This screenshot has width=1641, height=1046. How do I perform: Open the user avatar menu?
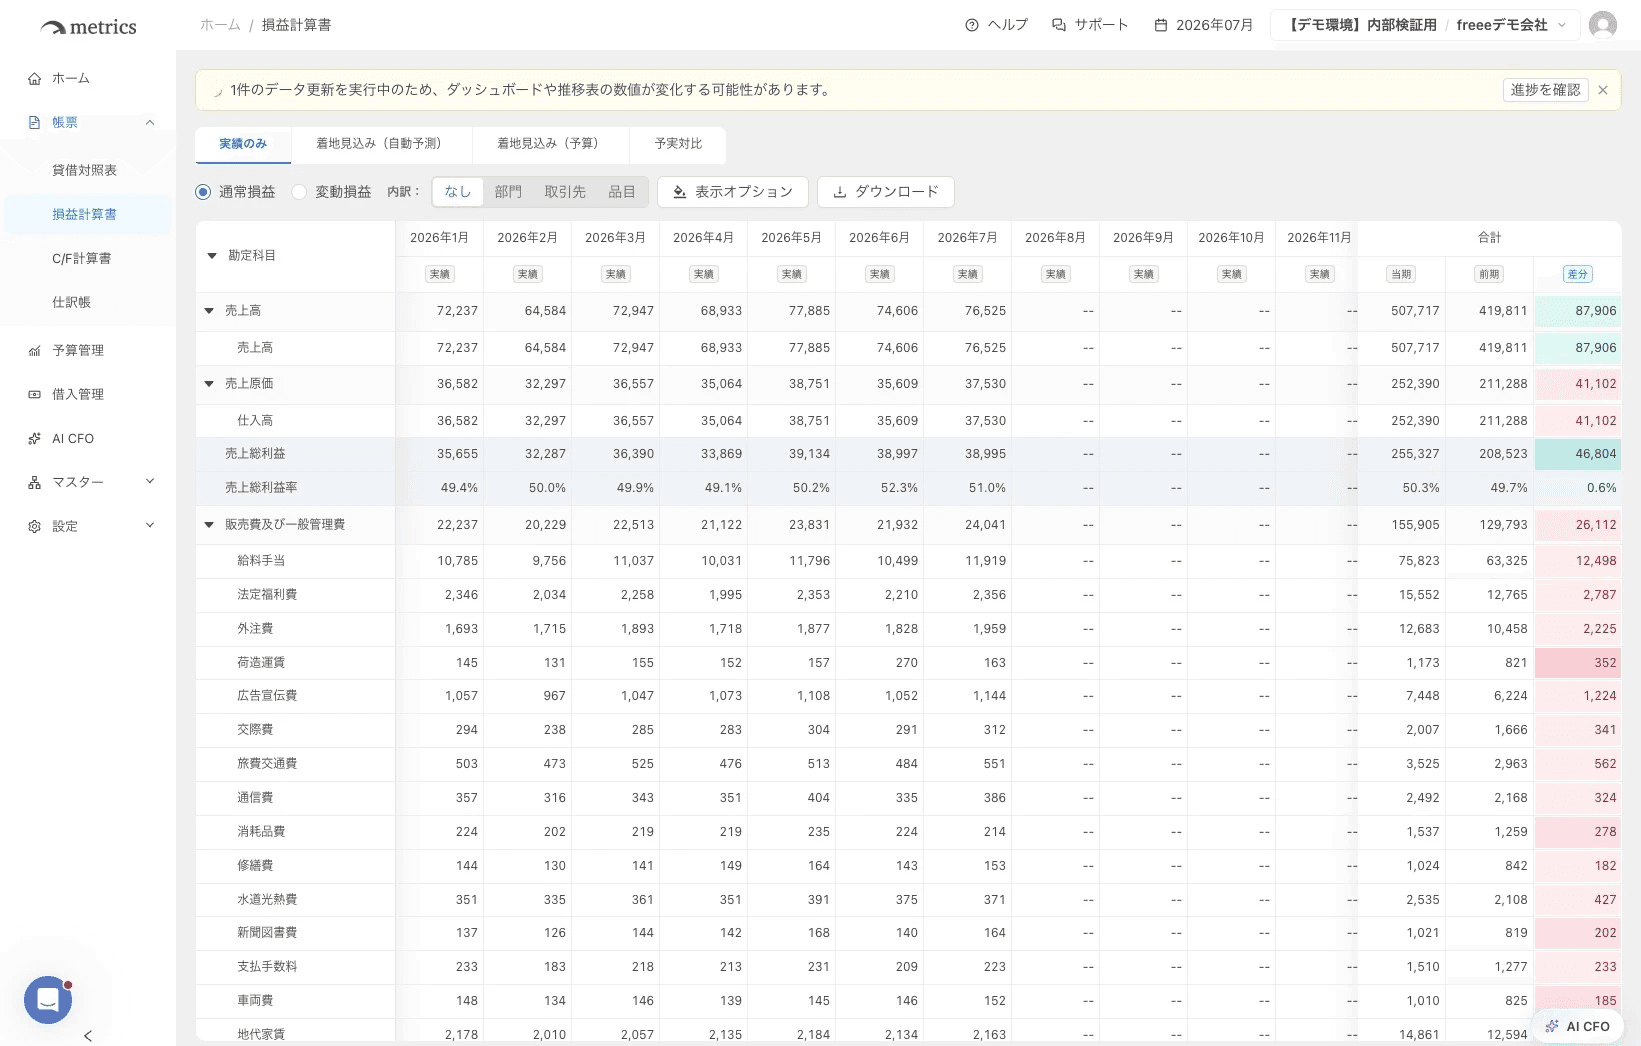[1603, 25]
